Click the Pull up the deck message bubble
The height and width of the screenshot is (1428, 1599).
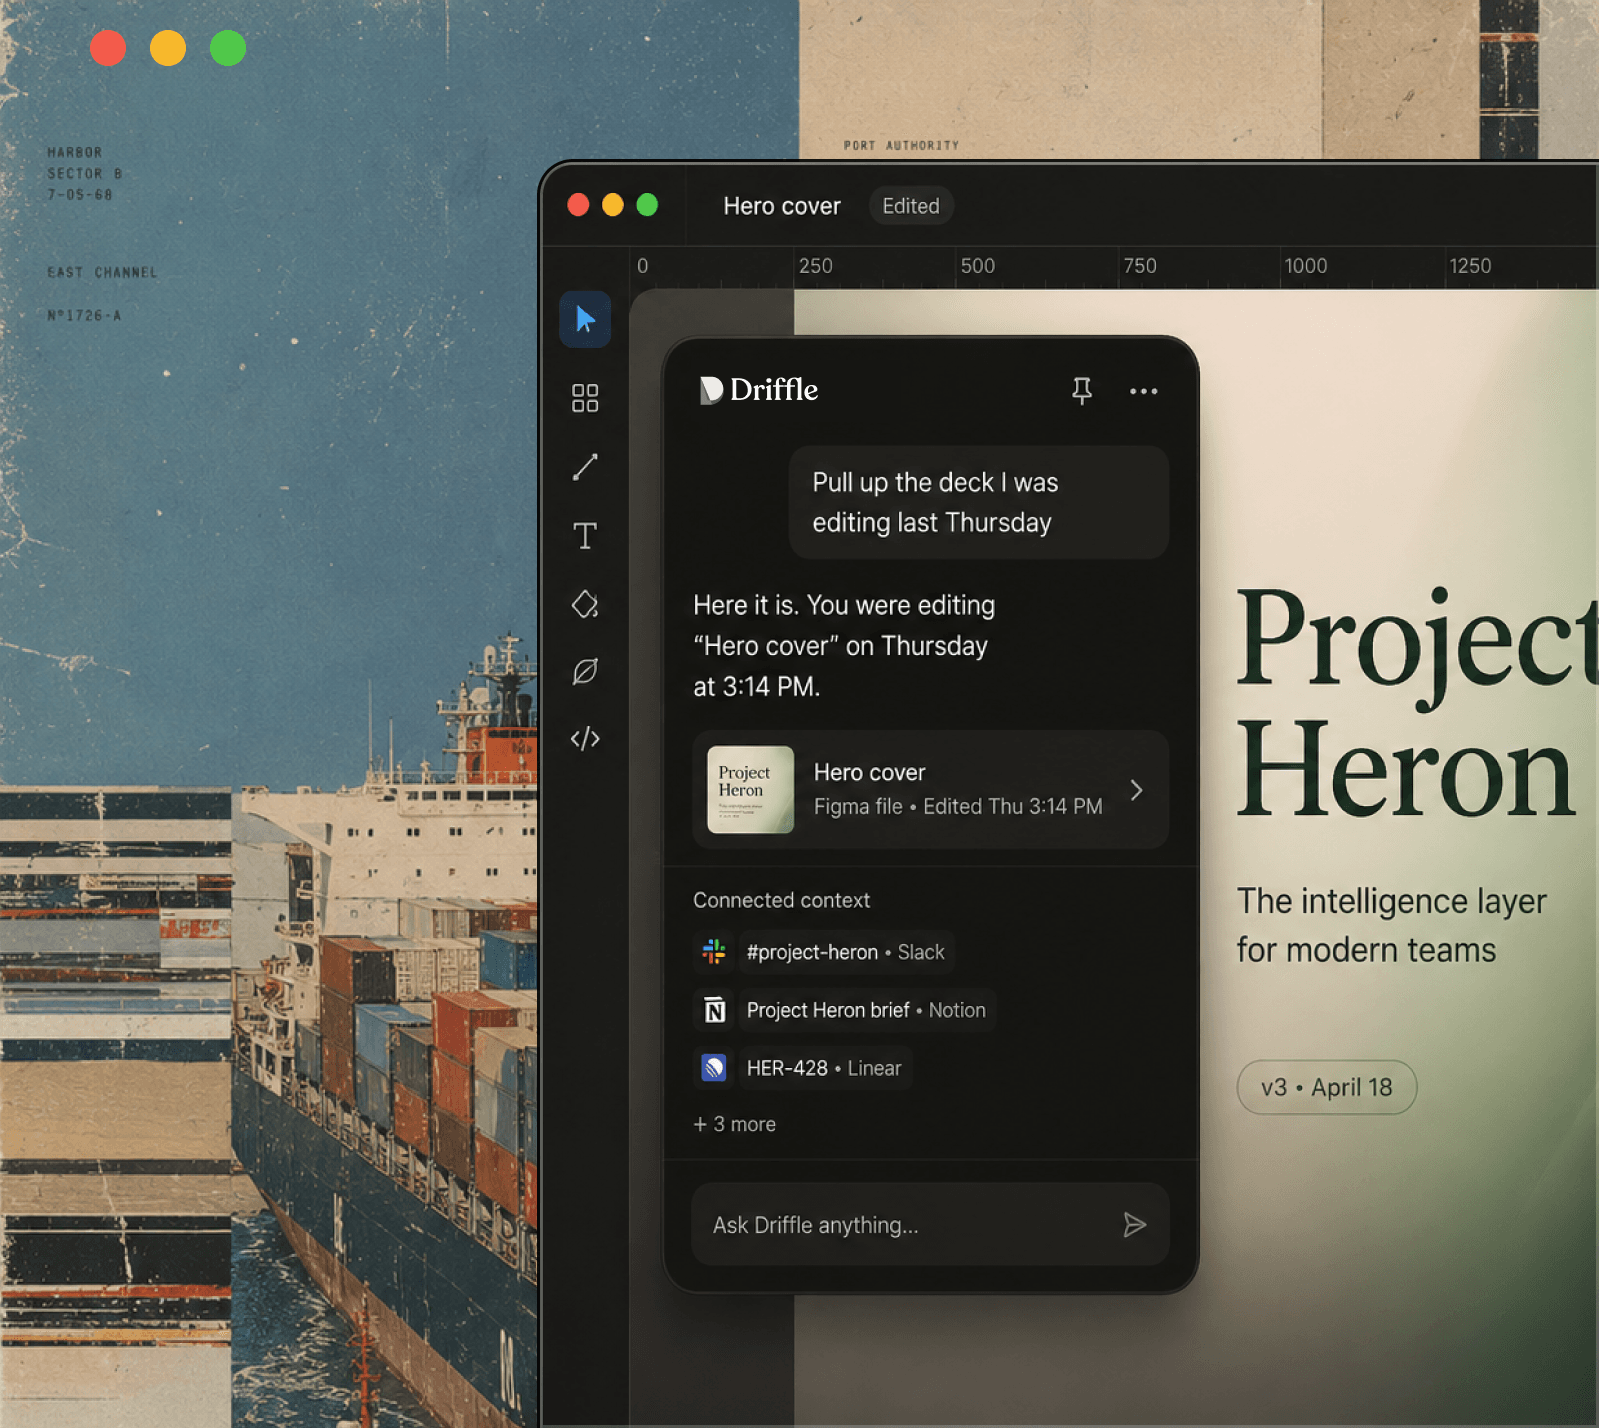pos(979,502)
